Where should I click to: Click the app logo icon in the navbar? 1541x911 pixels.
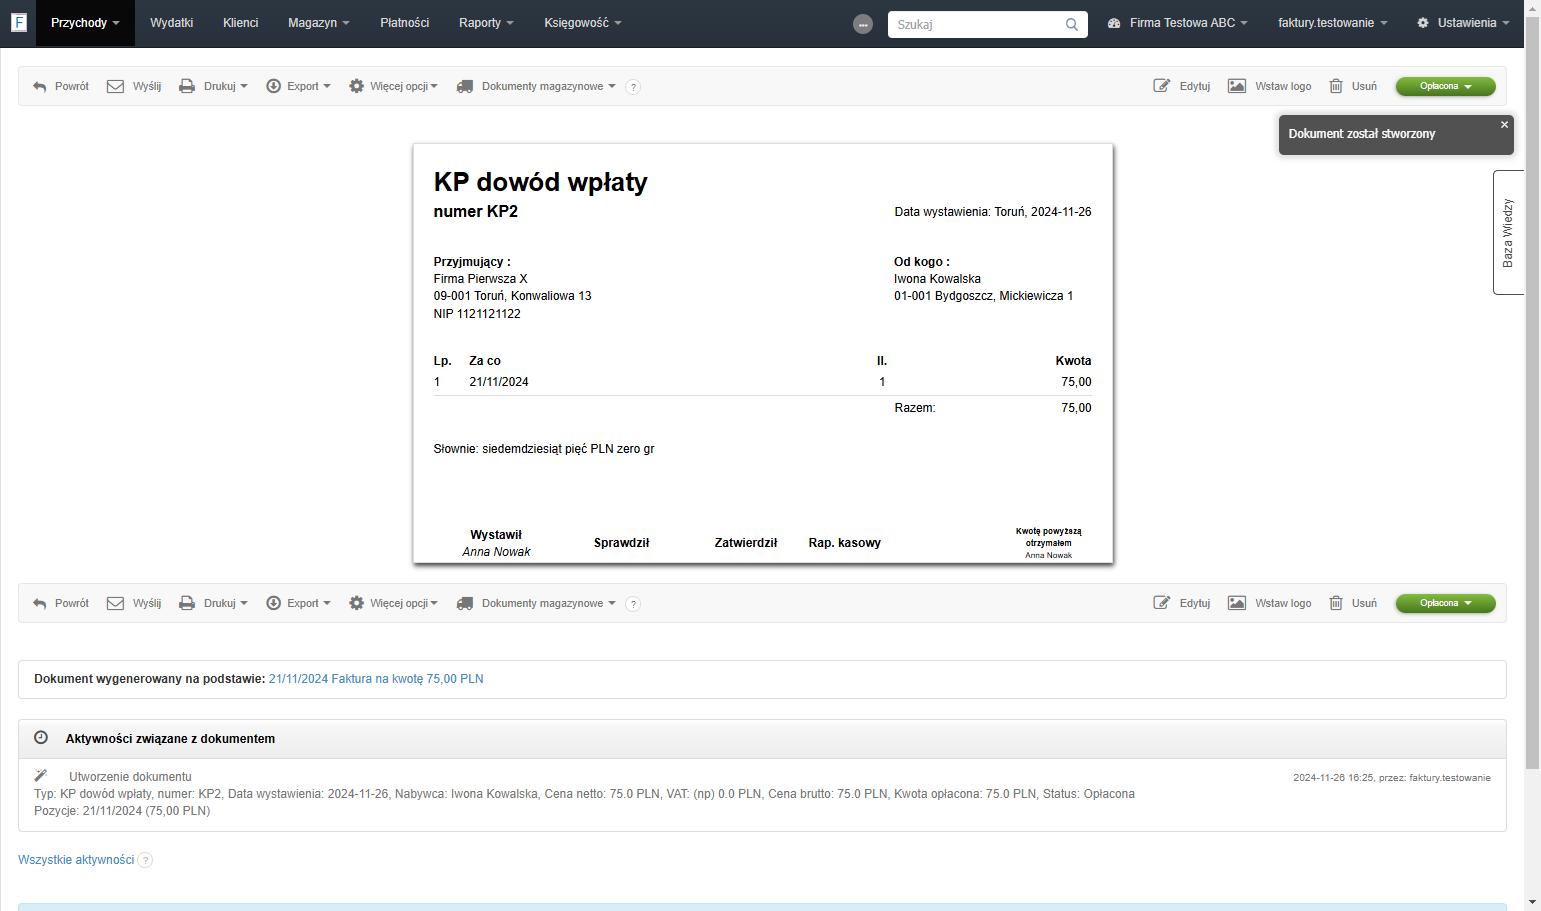pos(18,22)
